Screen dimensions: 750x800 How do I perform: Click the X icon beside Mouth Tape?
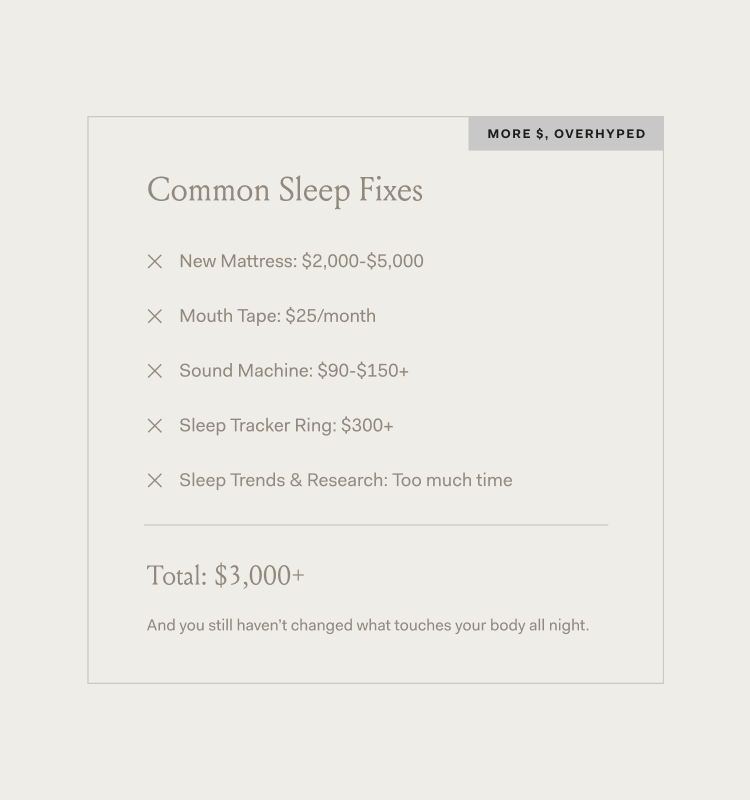[155, 316]
